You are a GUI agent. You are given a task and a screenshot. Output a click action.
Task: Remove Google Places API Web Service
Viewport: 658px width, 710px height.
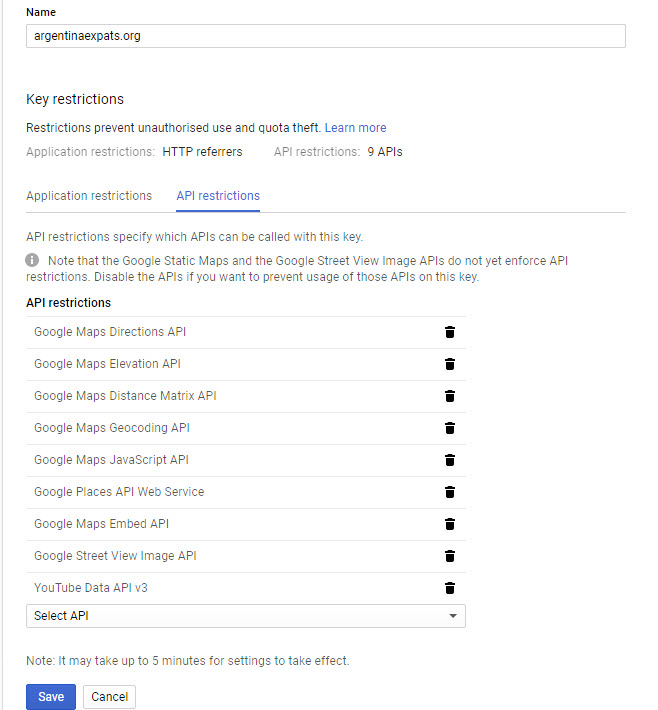coord(450,492)
